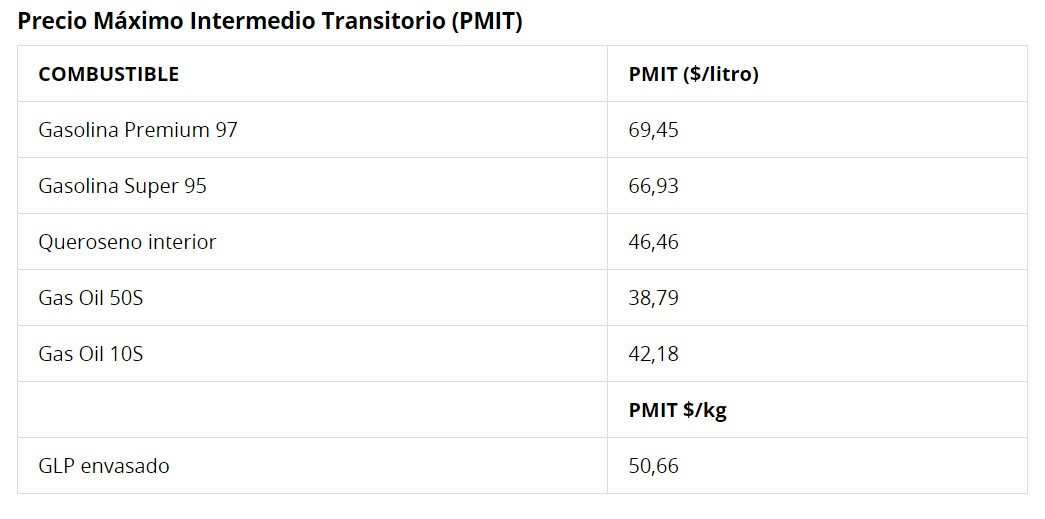The image size is (1045, 519).
Task: Click the Queroseno interior row label
Action: click(127, 242)
